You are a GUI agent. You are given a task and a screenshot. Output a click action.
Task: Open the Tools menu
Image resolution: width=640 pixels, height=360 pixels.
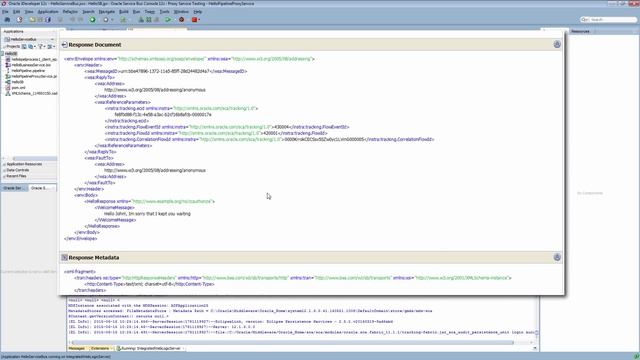164,12
